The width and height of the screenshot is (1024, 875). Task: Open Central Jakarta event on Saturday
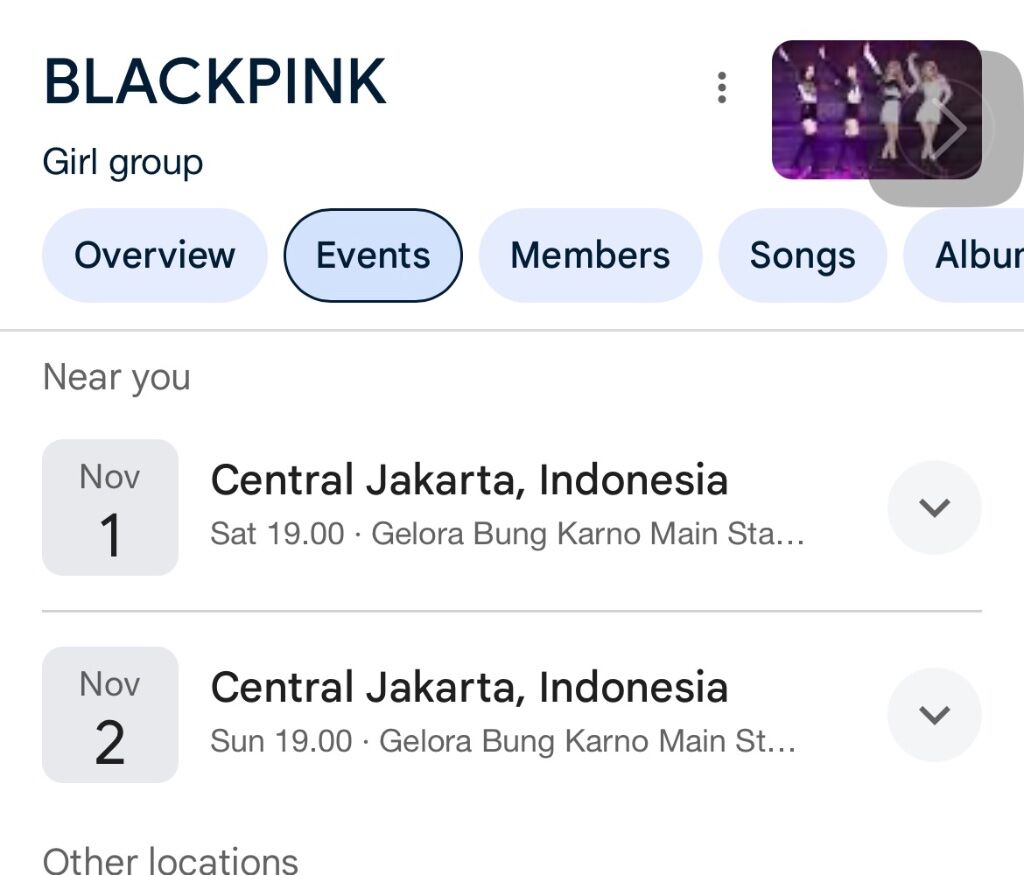(x=468, y=481)
